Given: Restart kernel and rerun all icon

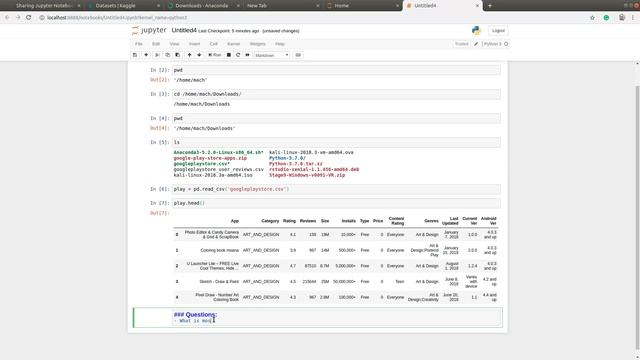Looking at the screenshot, I should [x=247, y=55].
